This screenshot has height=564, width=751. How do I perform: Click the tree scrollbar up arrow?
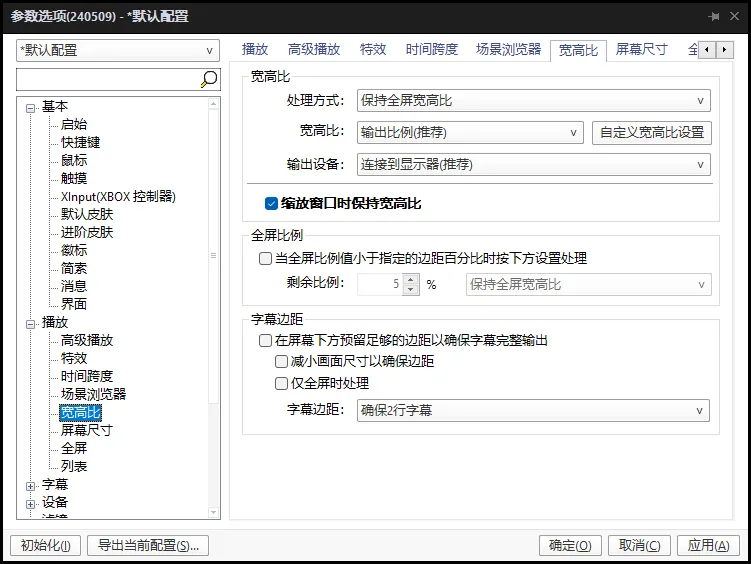click(214, 103)
